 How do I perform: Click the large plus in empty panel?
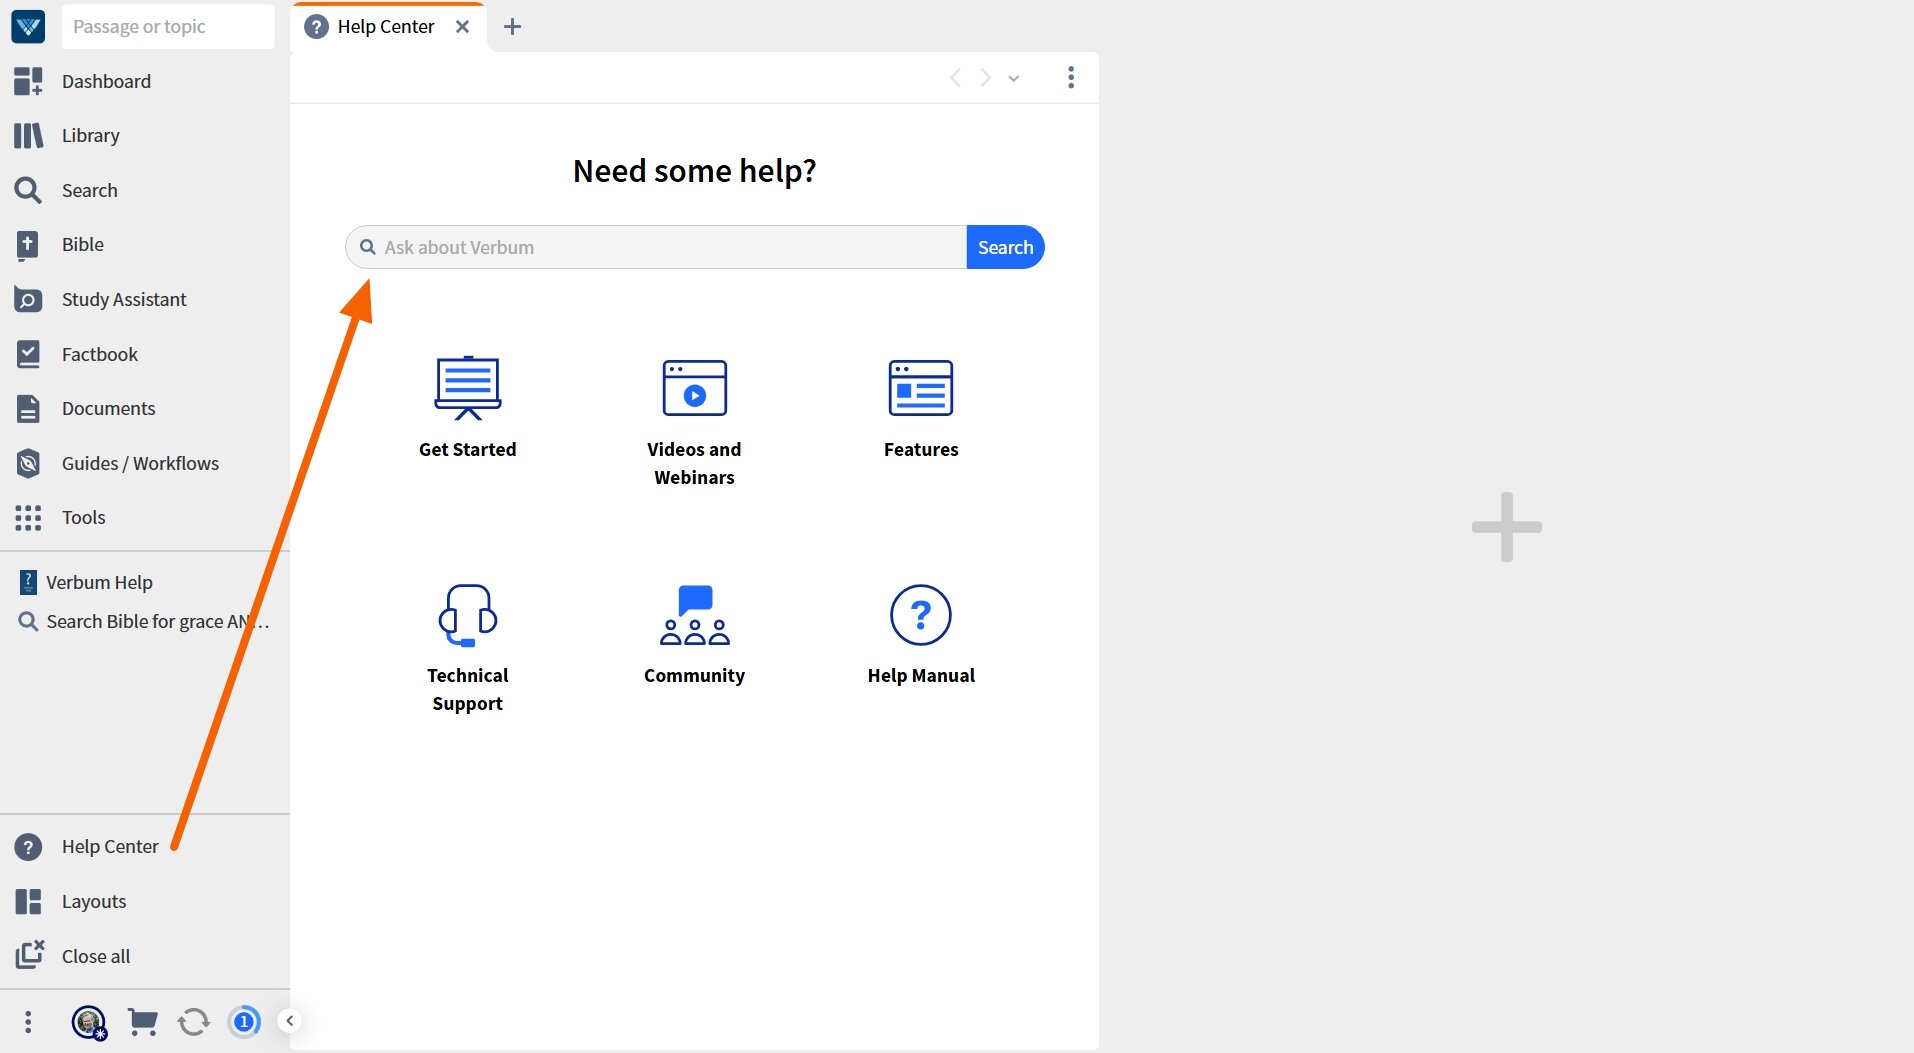1506,526
